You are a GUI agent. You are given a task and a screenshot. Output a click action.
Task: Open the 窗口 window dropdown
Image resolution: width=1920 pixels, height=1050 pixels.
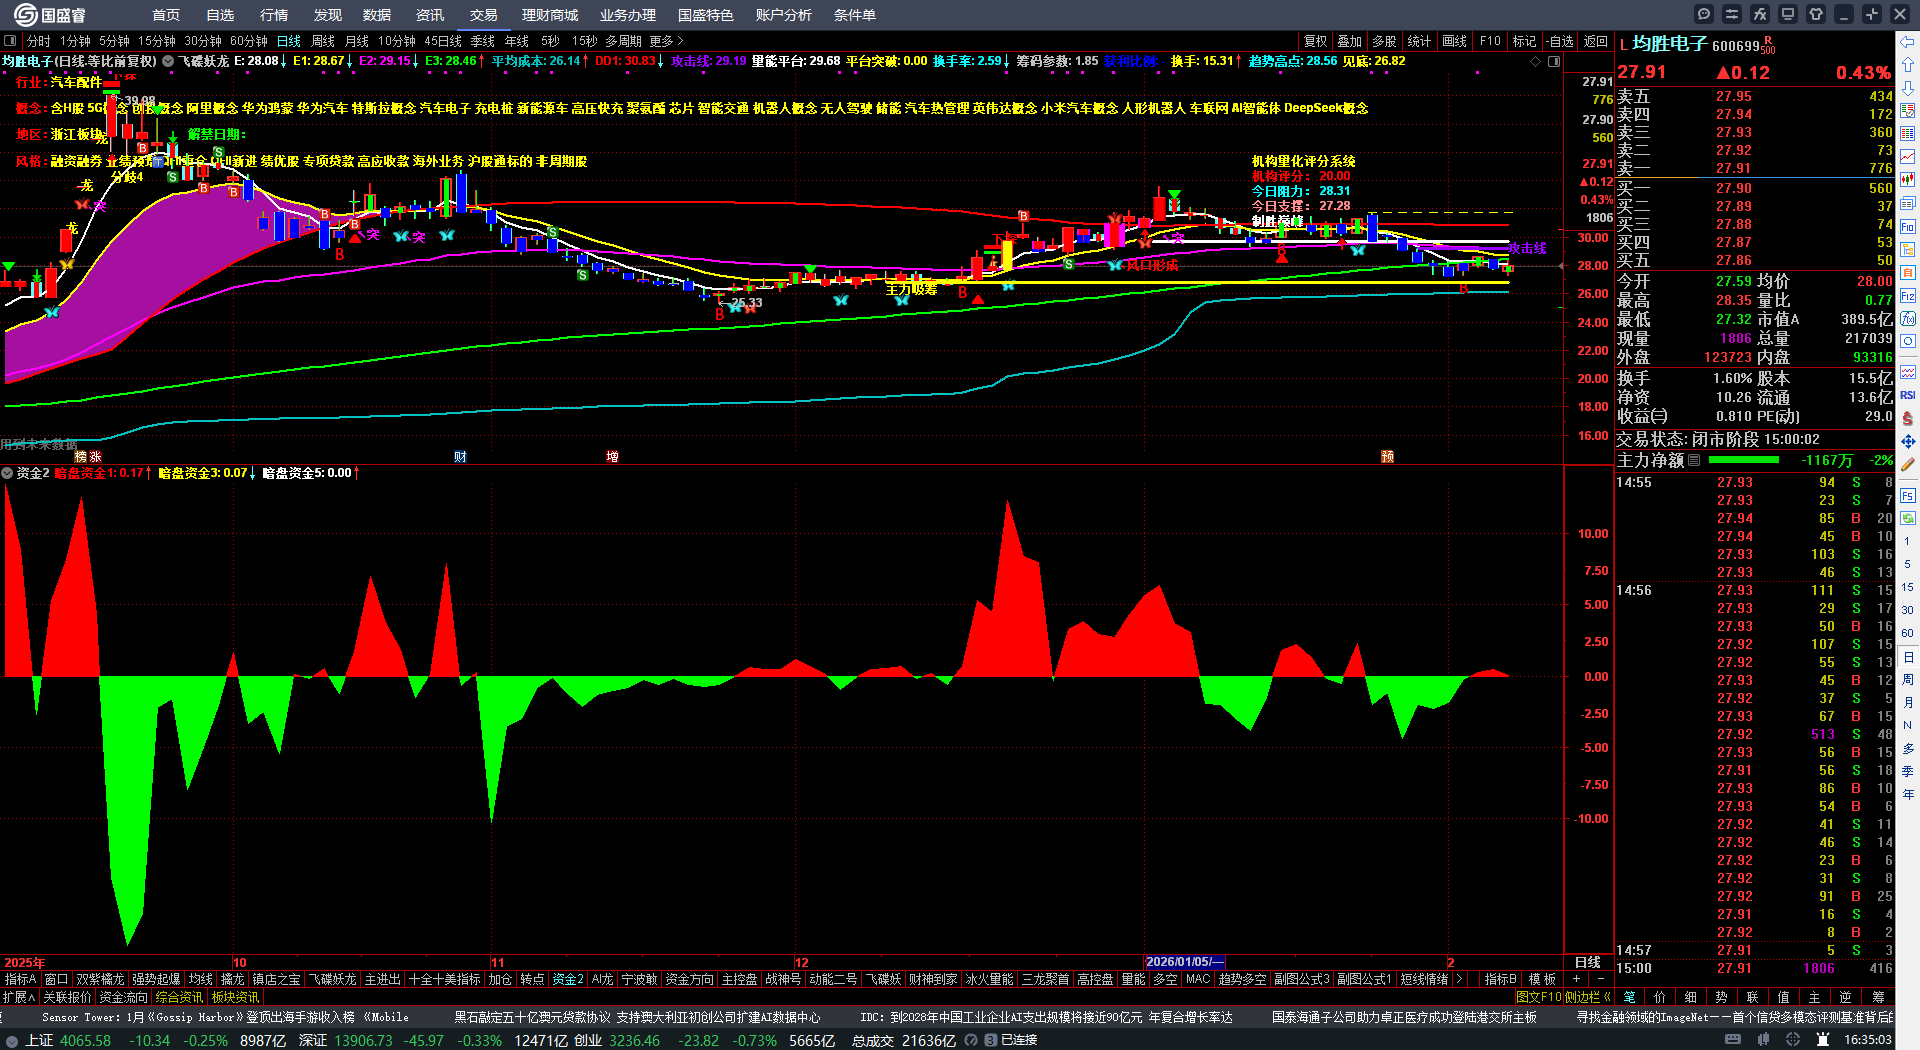point(56,979)
